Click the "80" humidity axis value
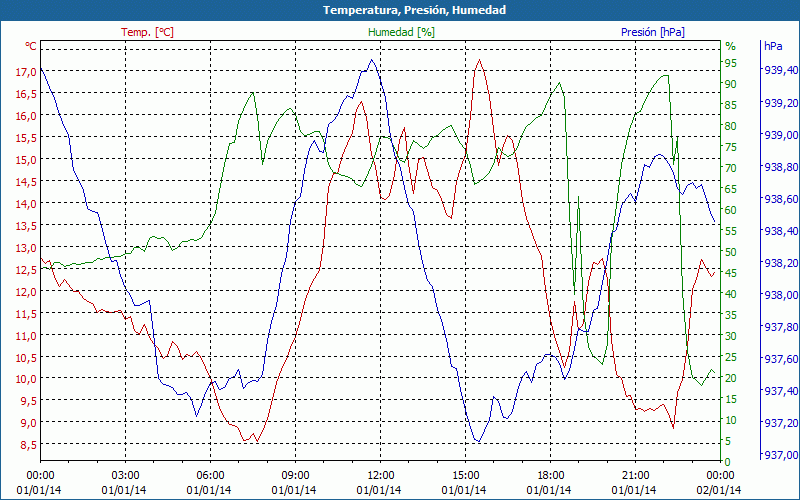Image resolution: width=800 pixels, height=500 pixels. (731, 126)
